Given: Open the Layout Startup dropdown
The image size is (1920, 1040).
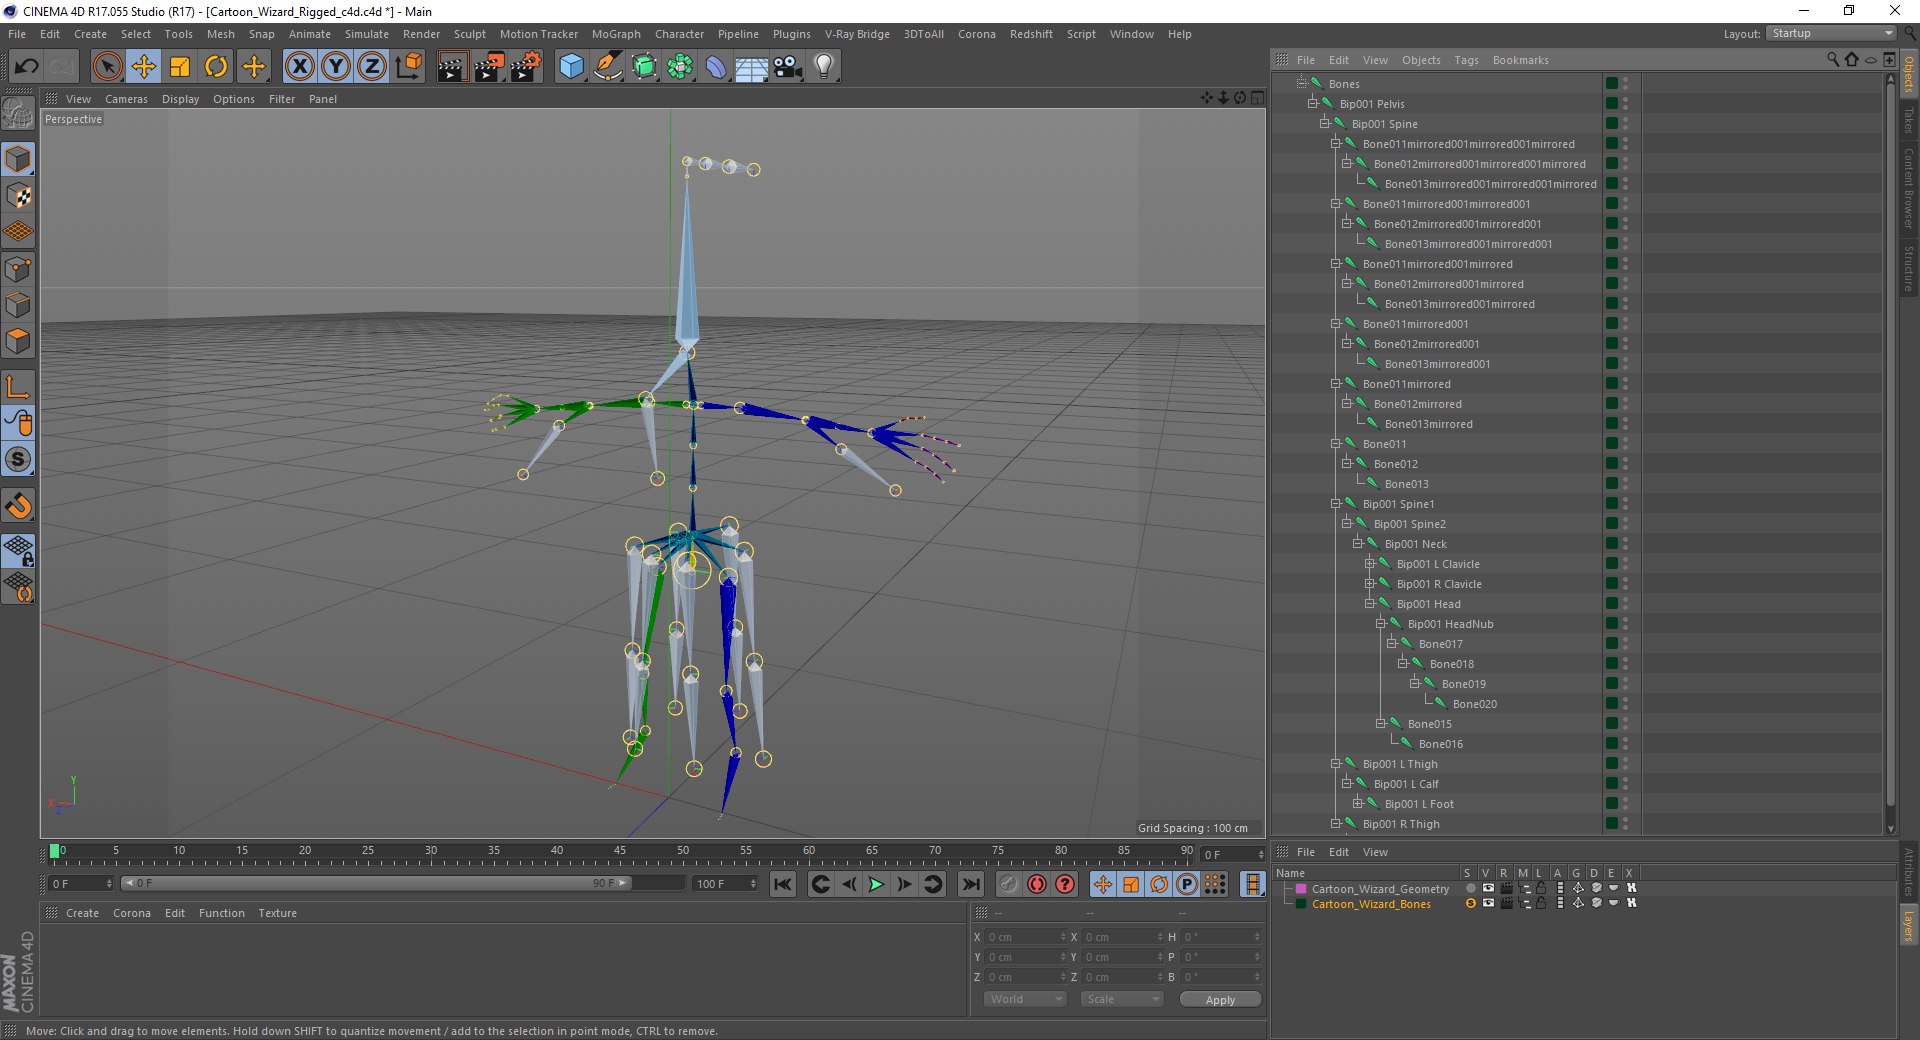Looking at the screenshot, I should 1831,33.
